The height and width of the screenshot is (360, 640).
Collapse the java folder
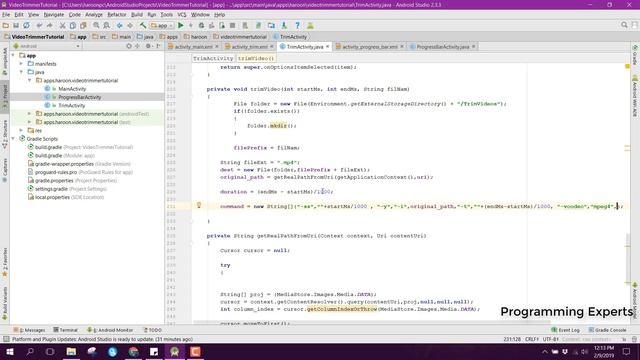[x=22, y=72]
